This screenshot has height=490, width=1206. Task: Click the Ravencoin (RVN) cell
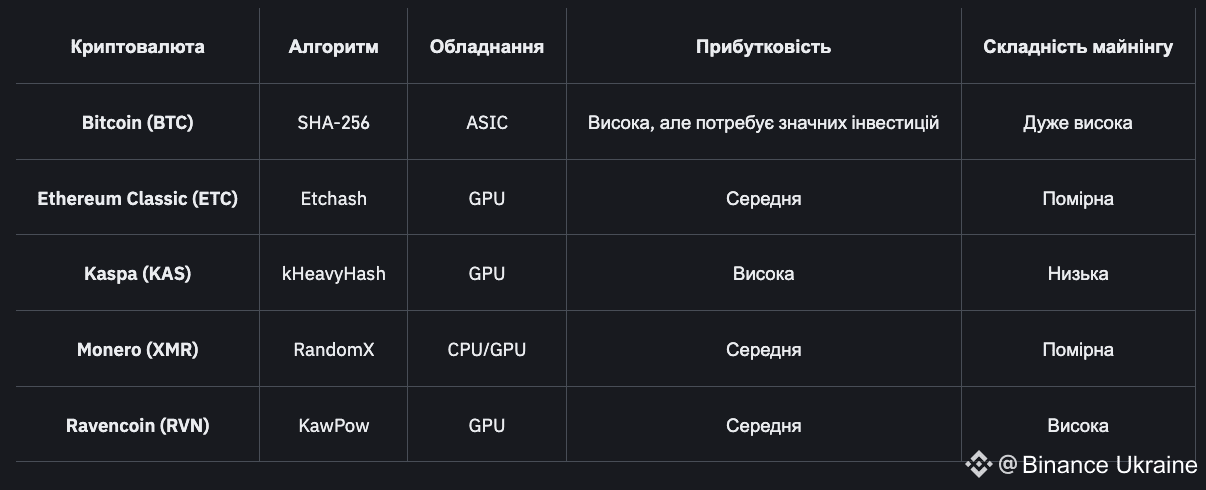pos(138,426)
